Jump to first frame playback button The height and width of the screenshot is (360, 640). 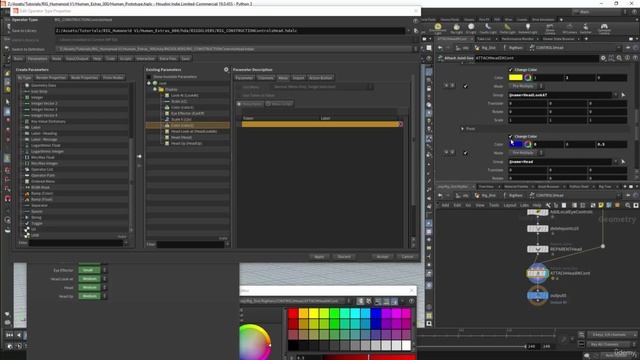pyautogui.click(x=9, y=335)
